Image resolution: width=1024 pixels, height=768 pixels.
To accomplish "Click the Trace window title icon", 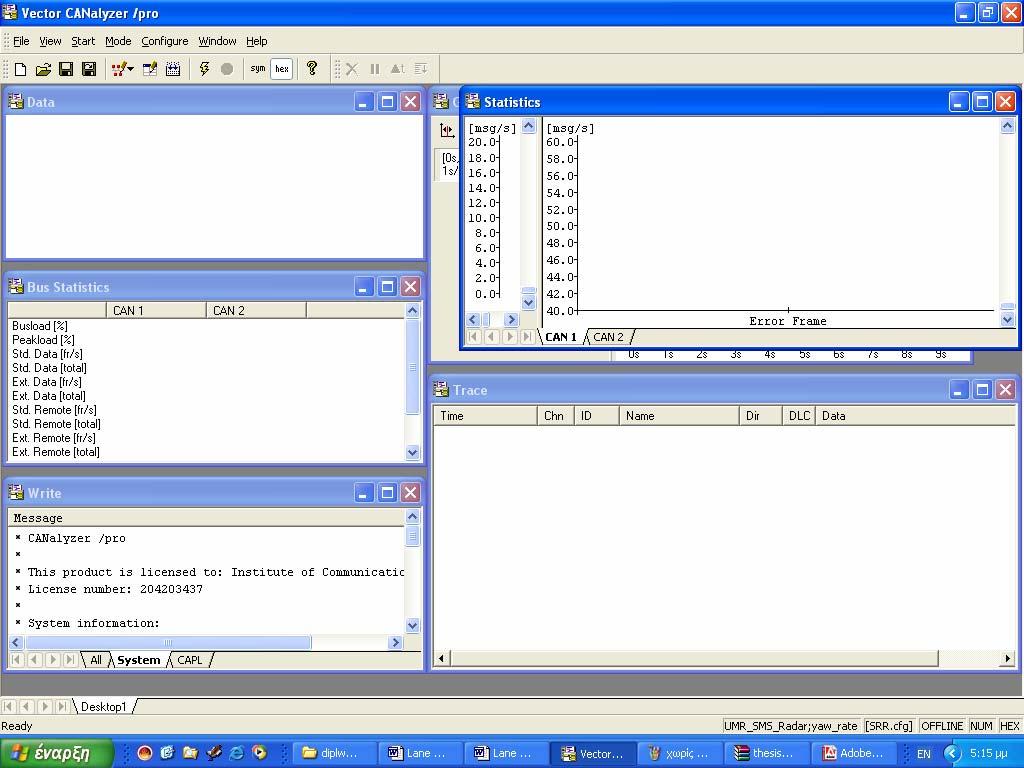I will (441, 390).
